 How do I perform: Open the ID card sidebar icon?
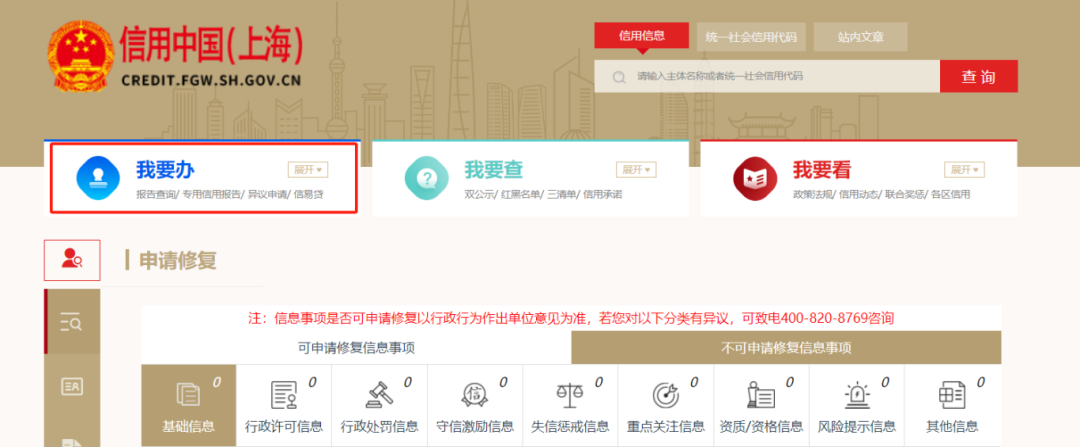pyautogui.click(x=72, y=387)
